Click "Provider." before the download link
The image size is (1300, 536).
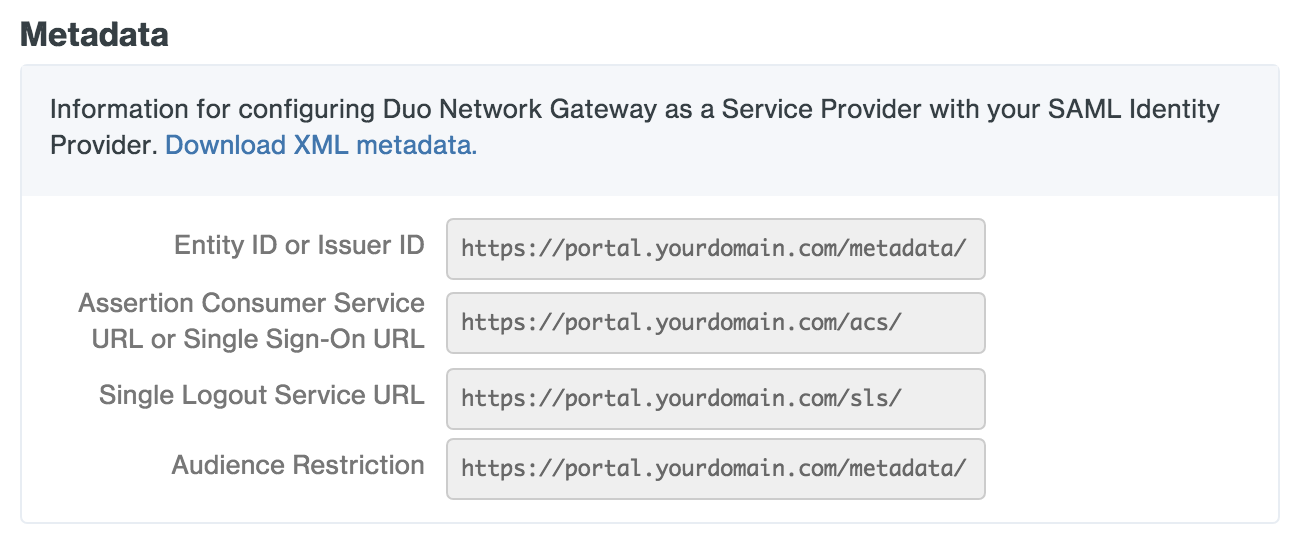coord(105,145)
